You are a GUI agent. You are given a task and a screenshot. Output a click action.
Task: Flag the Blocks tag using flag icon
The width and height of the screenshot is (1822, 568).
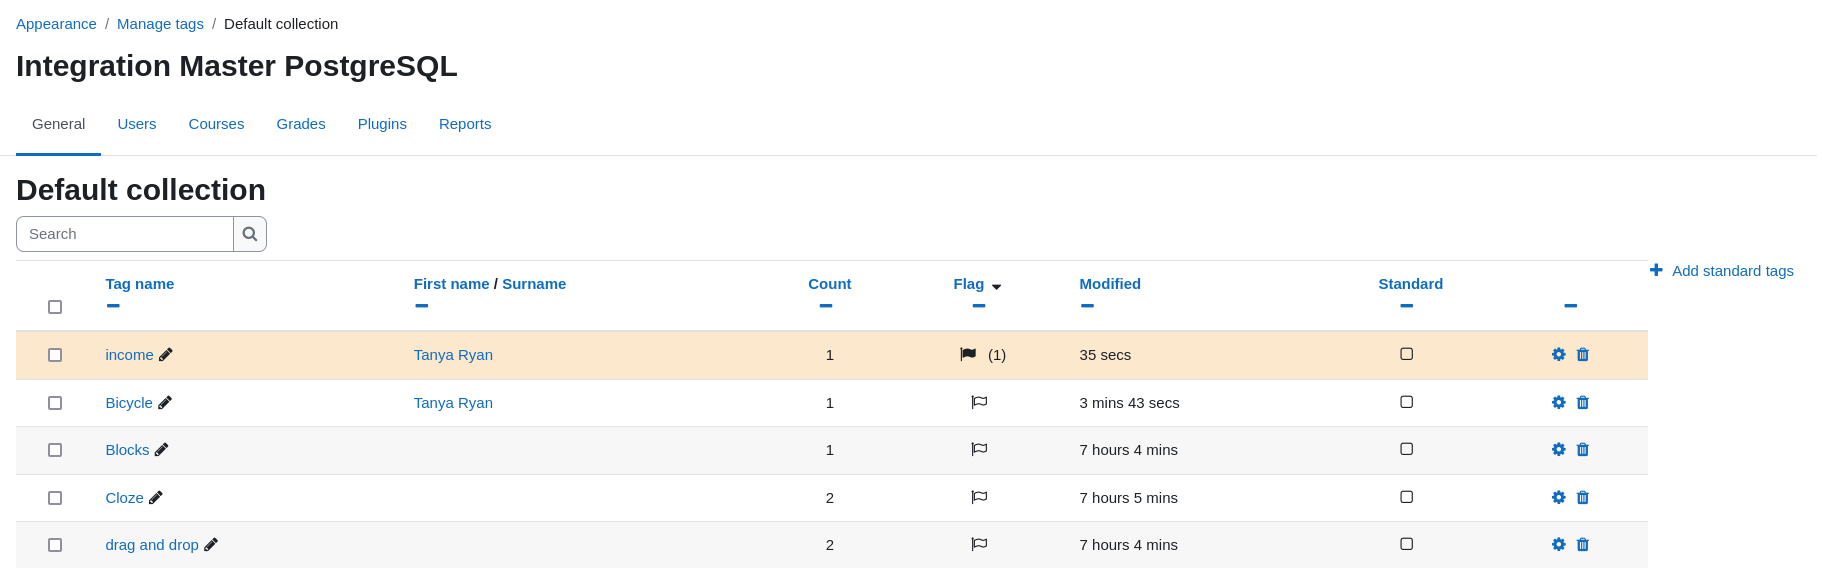(979, 449)
